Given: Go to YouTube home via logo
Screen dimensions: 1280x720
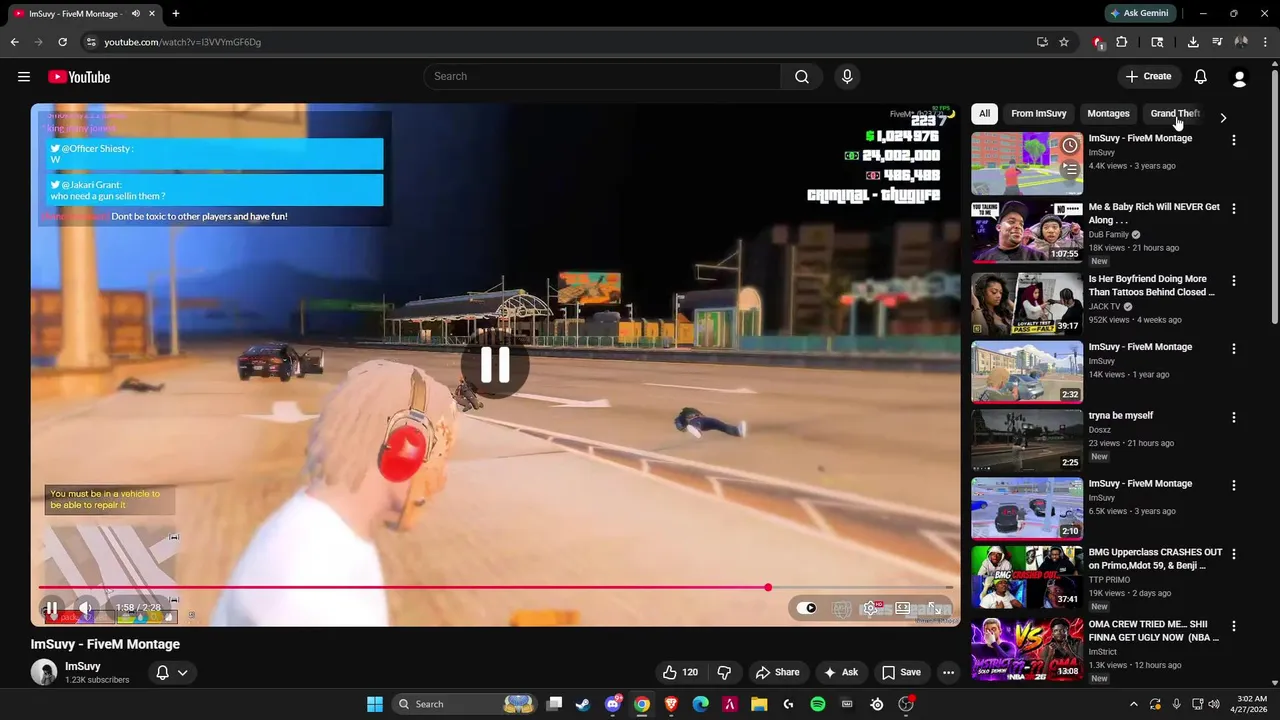Looking at the screenshot, I should coord(79,77).
